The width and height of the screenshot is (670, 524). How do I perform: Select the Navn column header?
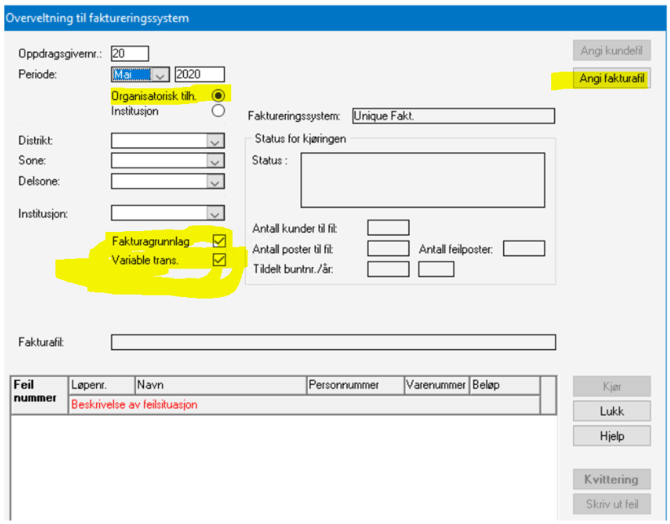(x=218, y=384)
